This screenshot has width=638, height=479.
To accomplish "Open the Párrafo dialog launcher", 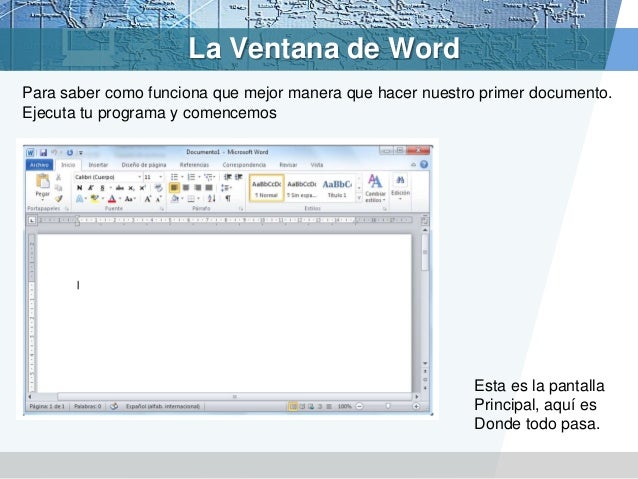I will tap(241, 209).
